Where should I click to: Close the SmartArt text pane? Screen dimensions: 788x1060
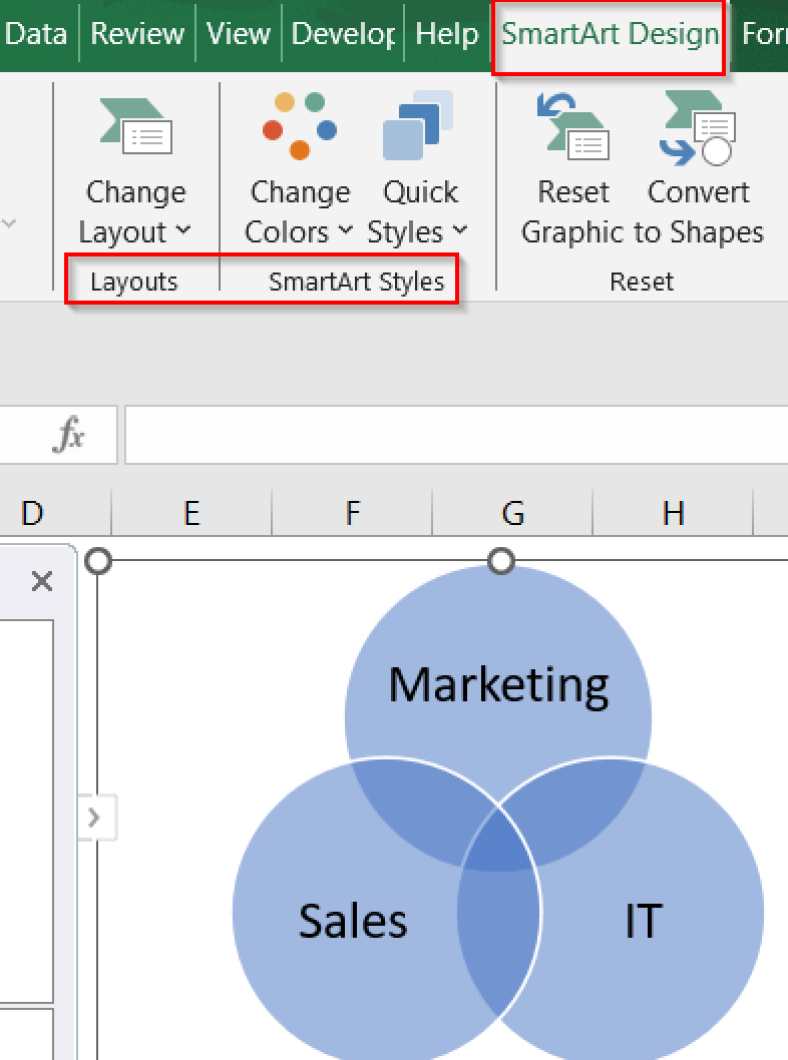point(41,581)
